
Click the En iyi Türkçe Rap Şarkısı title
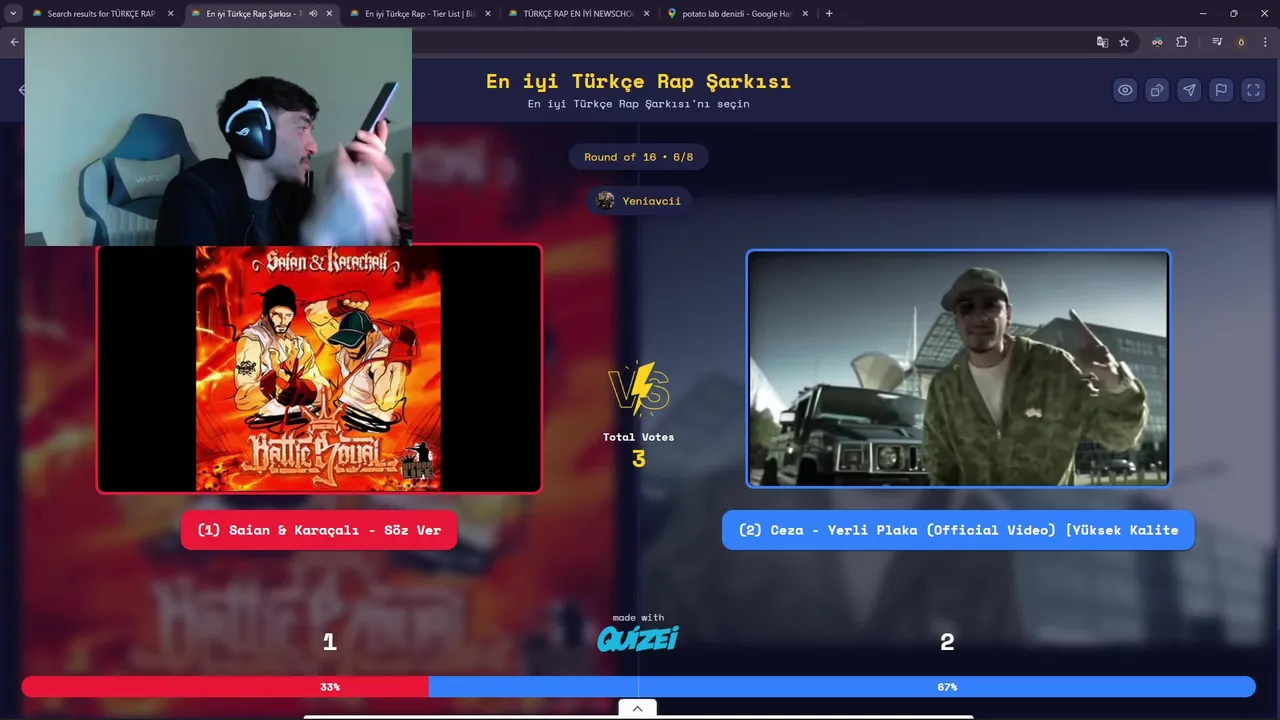coord(638,81)
